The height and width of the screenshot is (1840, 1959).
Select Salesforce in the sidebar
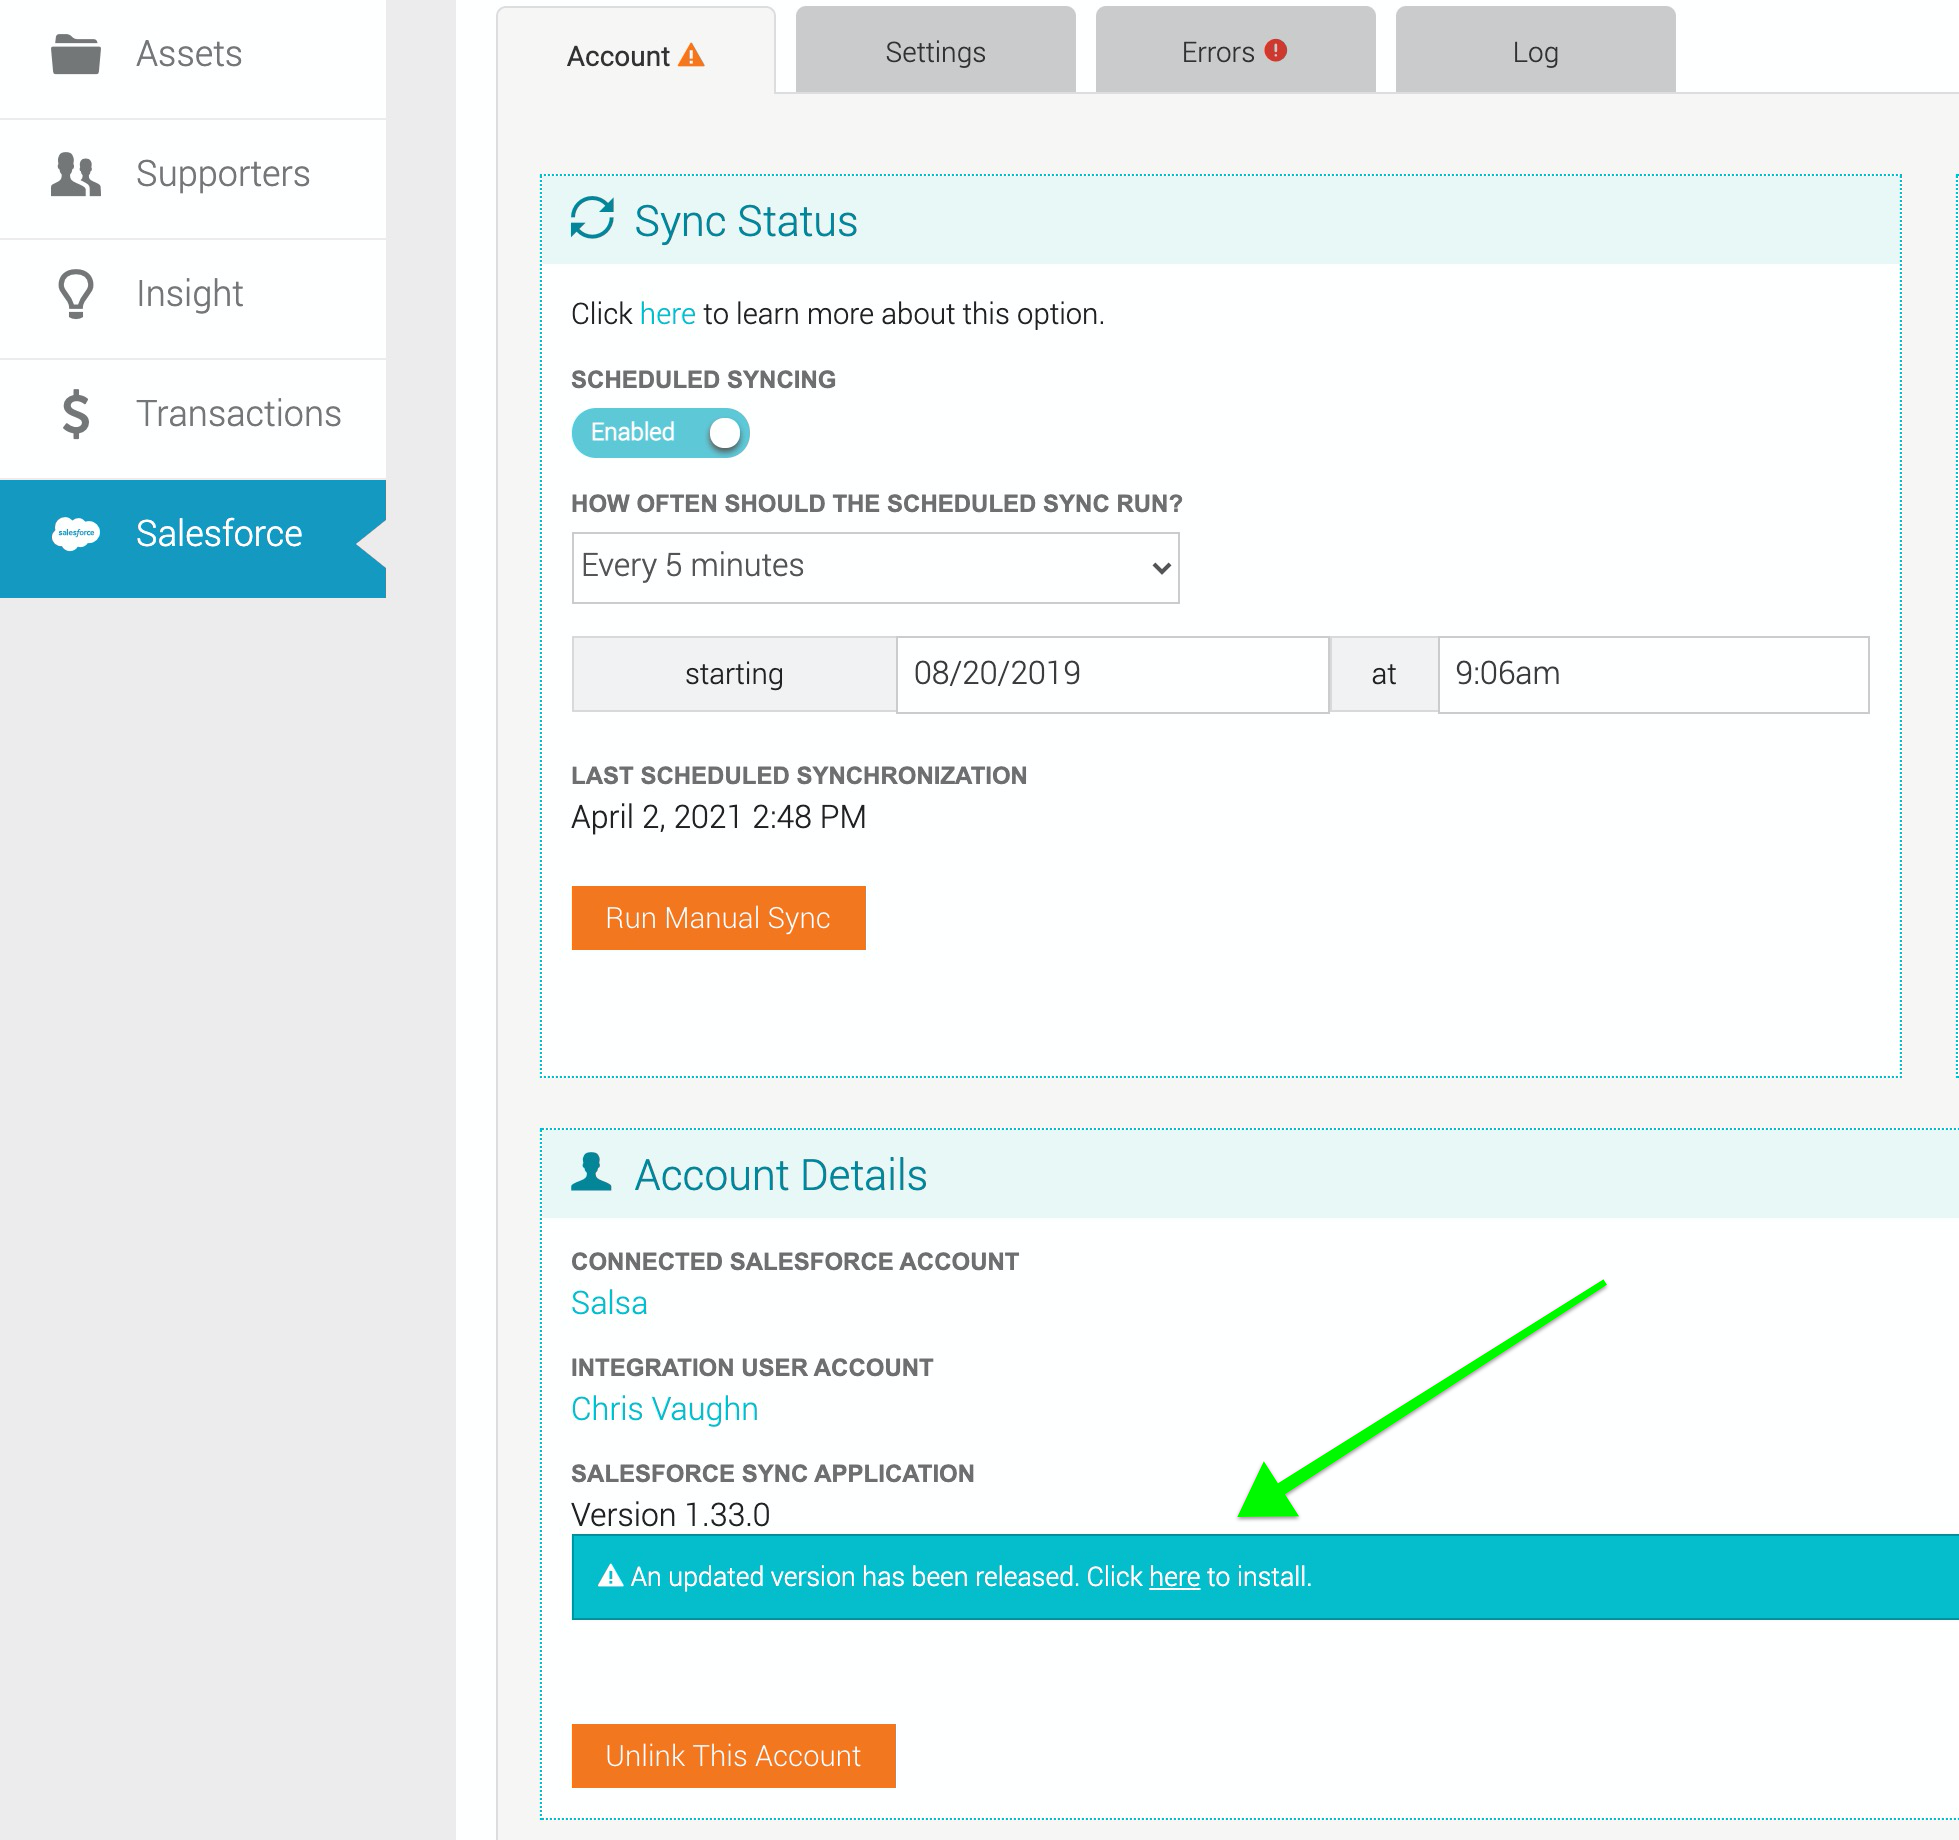tap(193, 539)
